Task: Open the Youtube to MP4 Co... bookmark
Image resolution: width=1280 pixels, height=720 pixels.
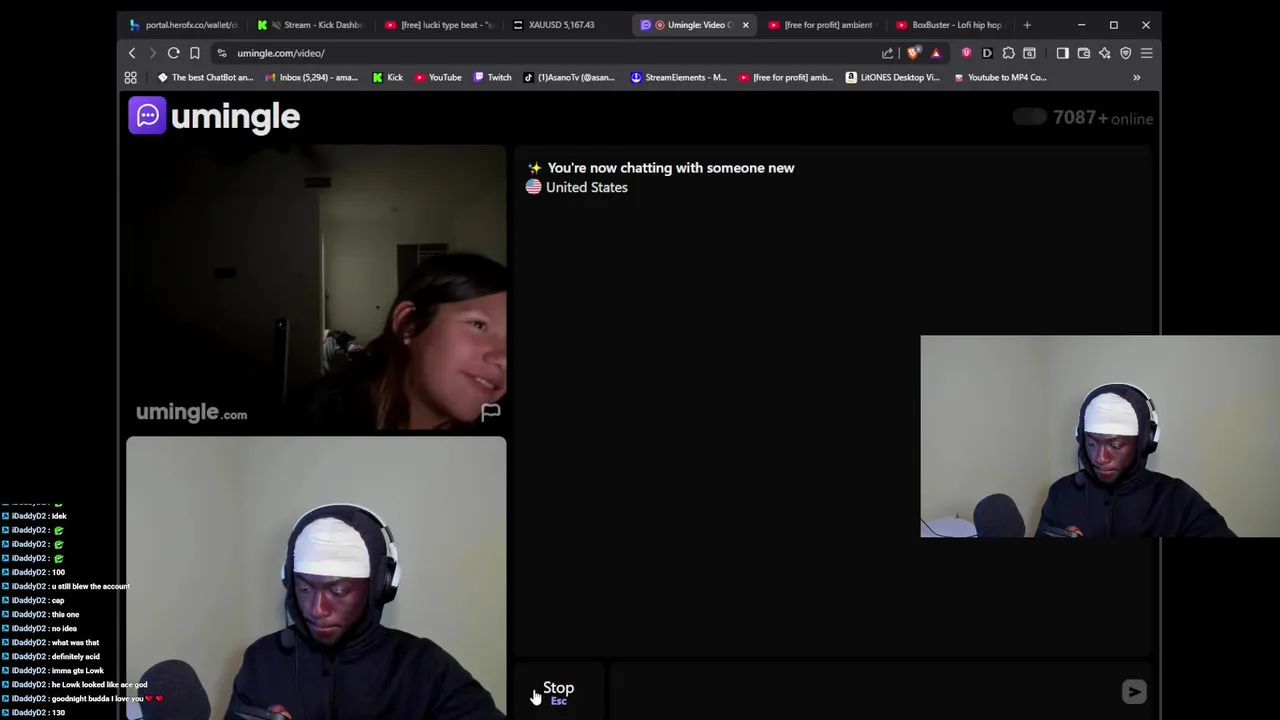Action: pyautogui.click(x=1000, y=77)
